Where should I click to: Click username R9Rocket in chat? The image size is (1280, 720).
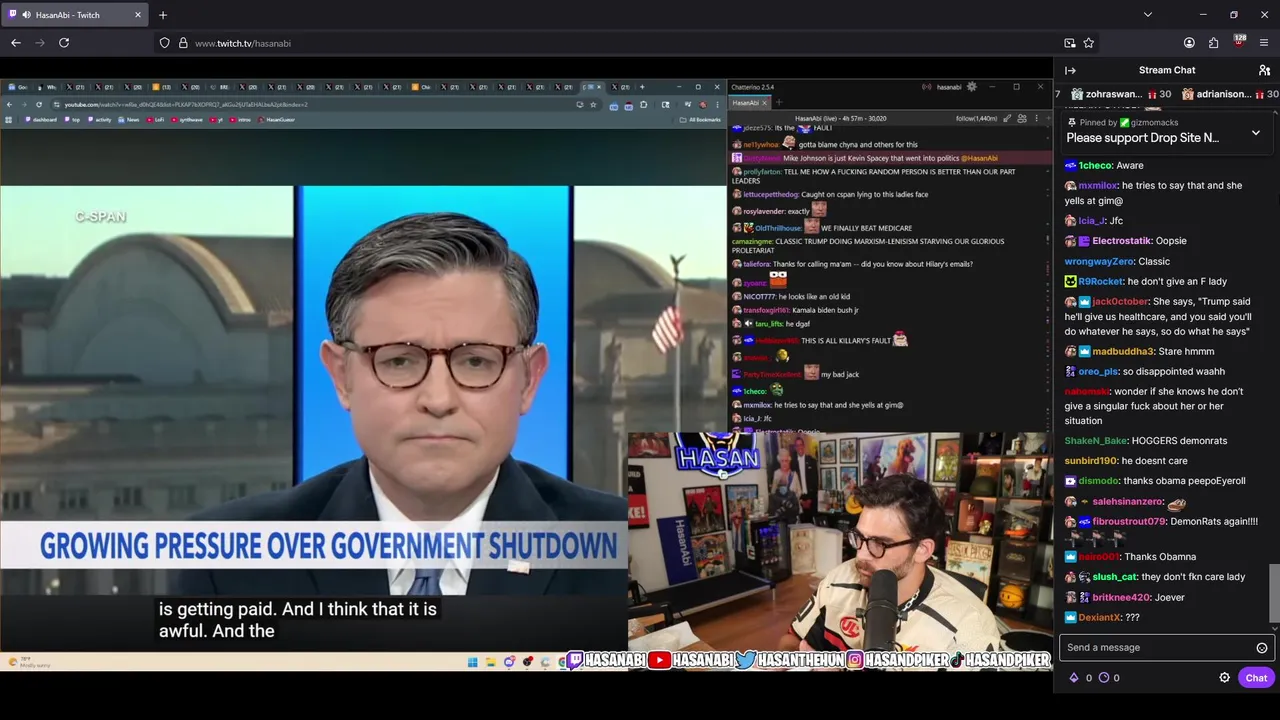coord(1100,282)
